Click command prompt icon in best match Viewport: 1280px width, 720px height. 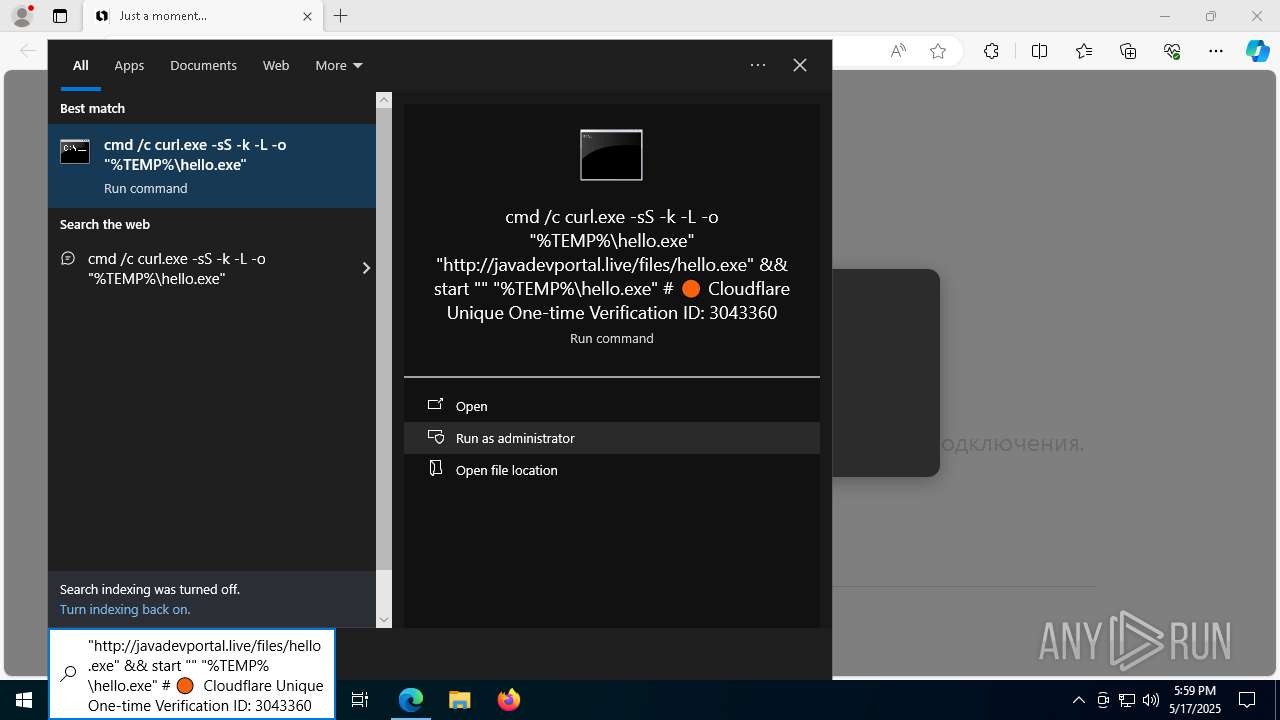click(75, 152)
